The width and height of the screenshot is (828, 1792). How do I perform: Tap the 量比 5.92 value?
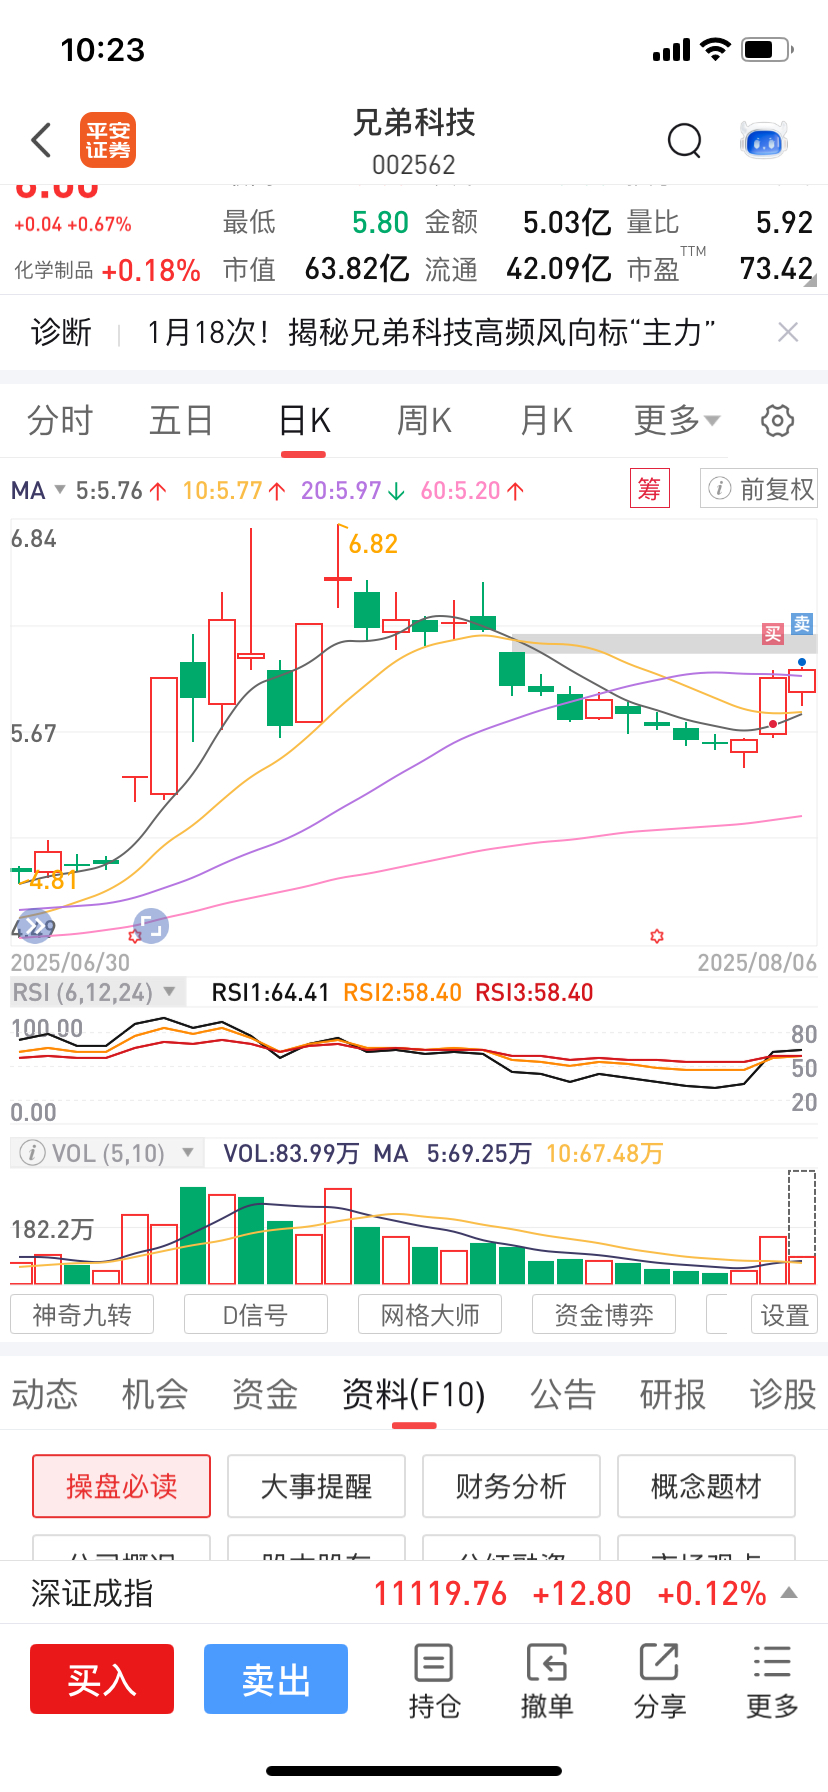point(784,222)
